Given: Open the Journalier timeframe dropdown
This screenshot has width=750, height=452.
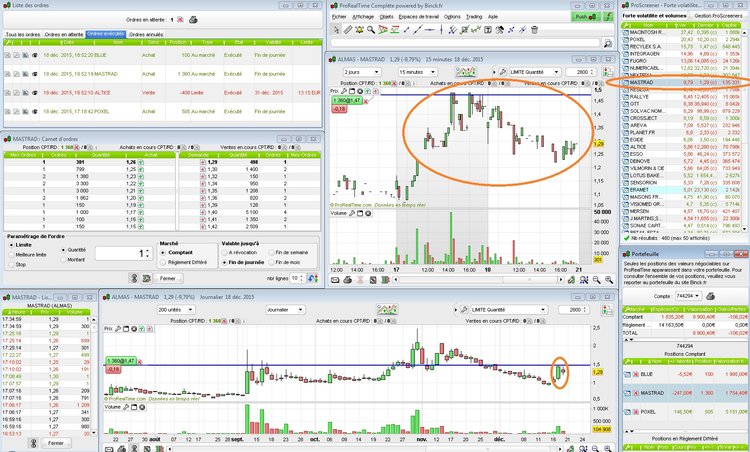Looking at the screenshot, I should [286, 310].
